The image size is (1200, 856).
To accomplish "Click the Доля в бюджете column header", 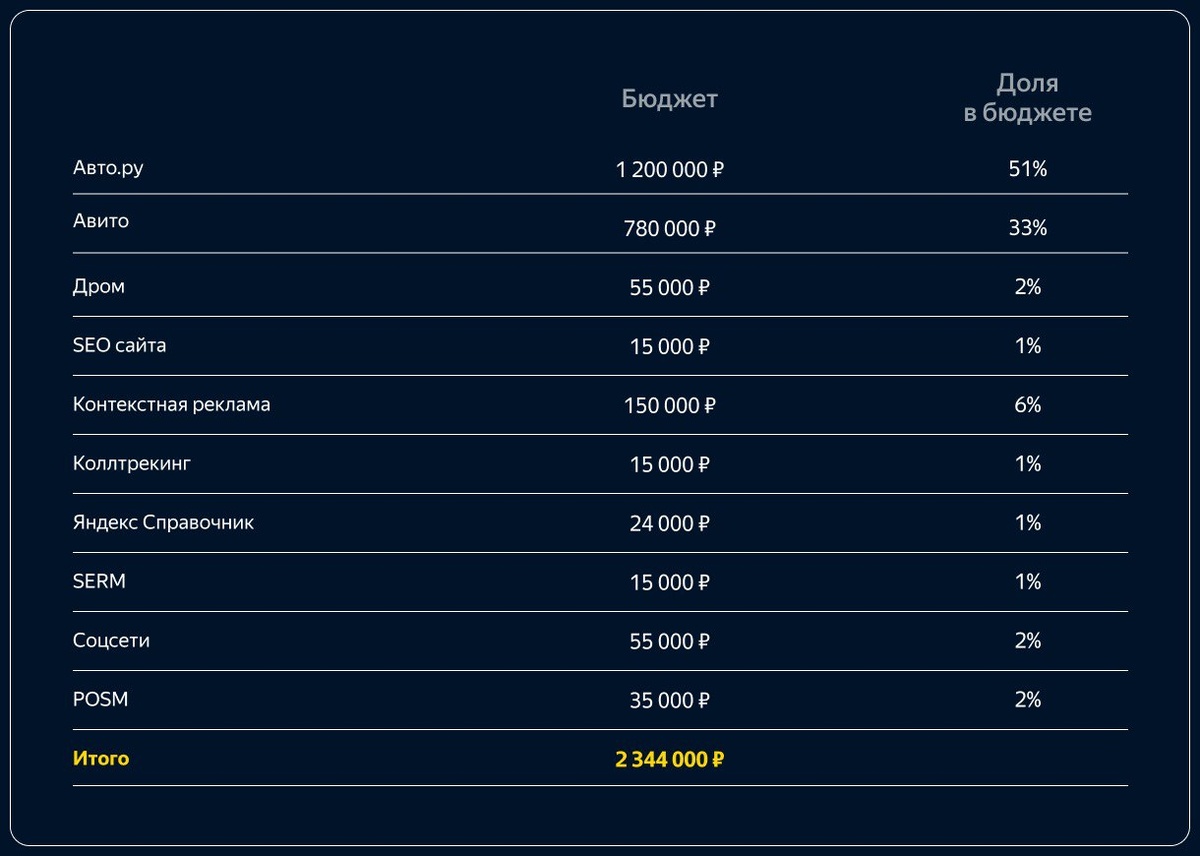I will (1027, 98).
